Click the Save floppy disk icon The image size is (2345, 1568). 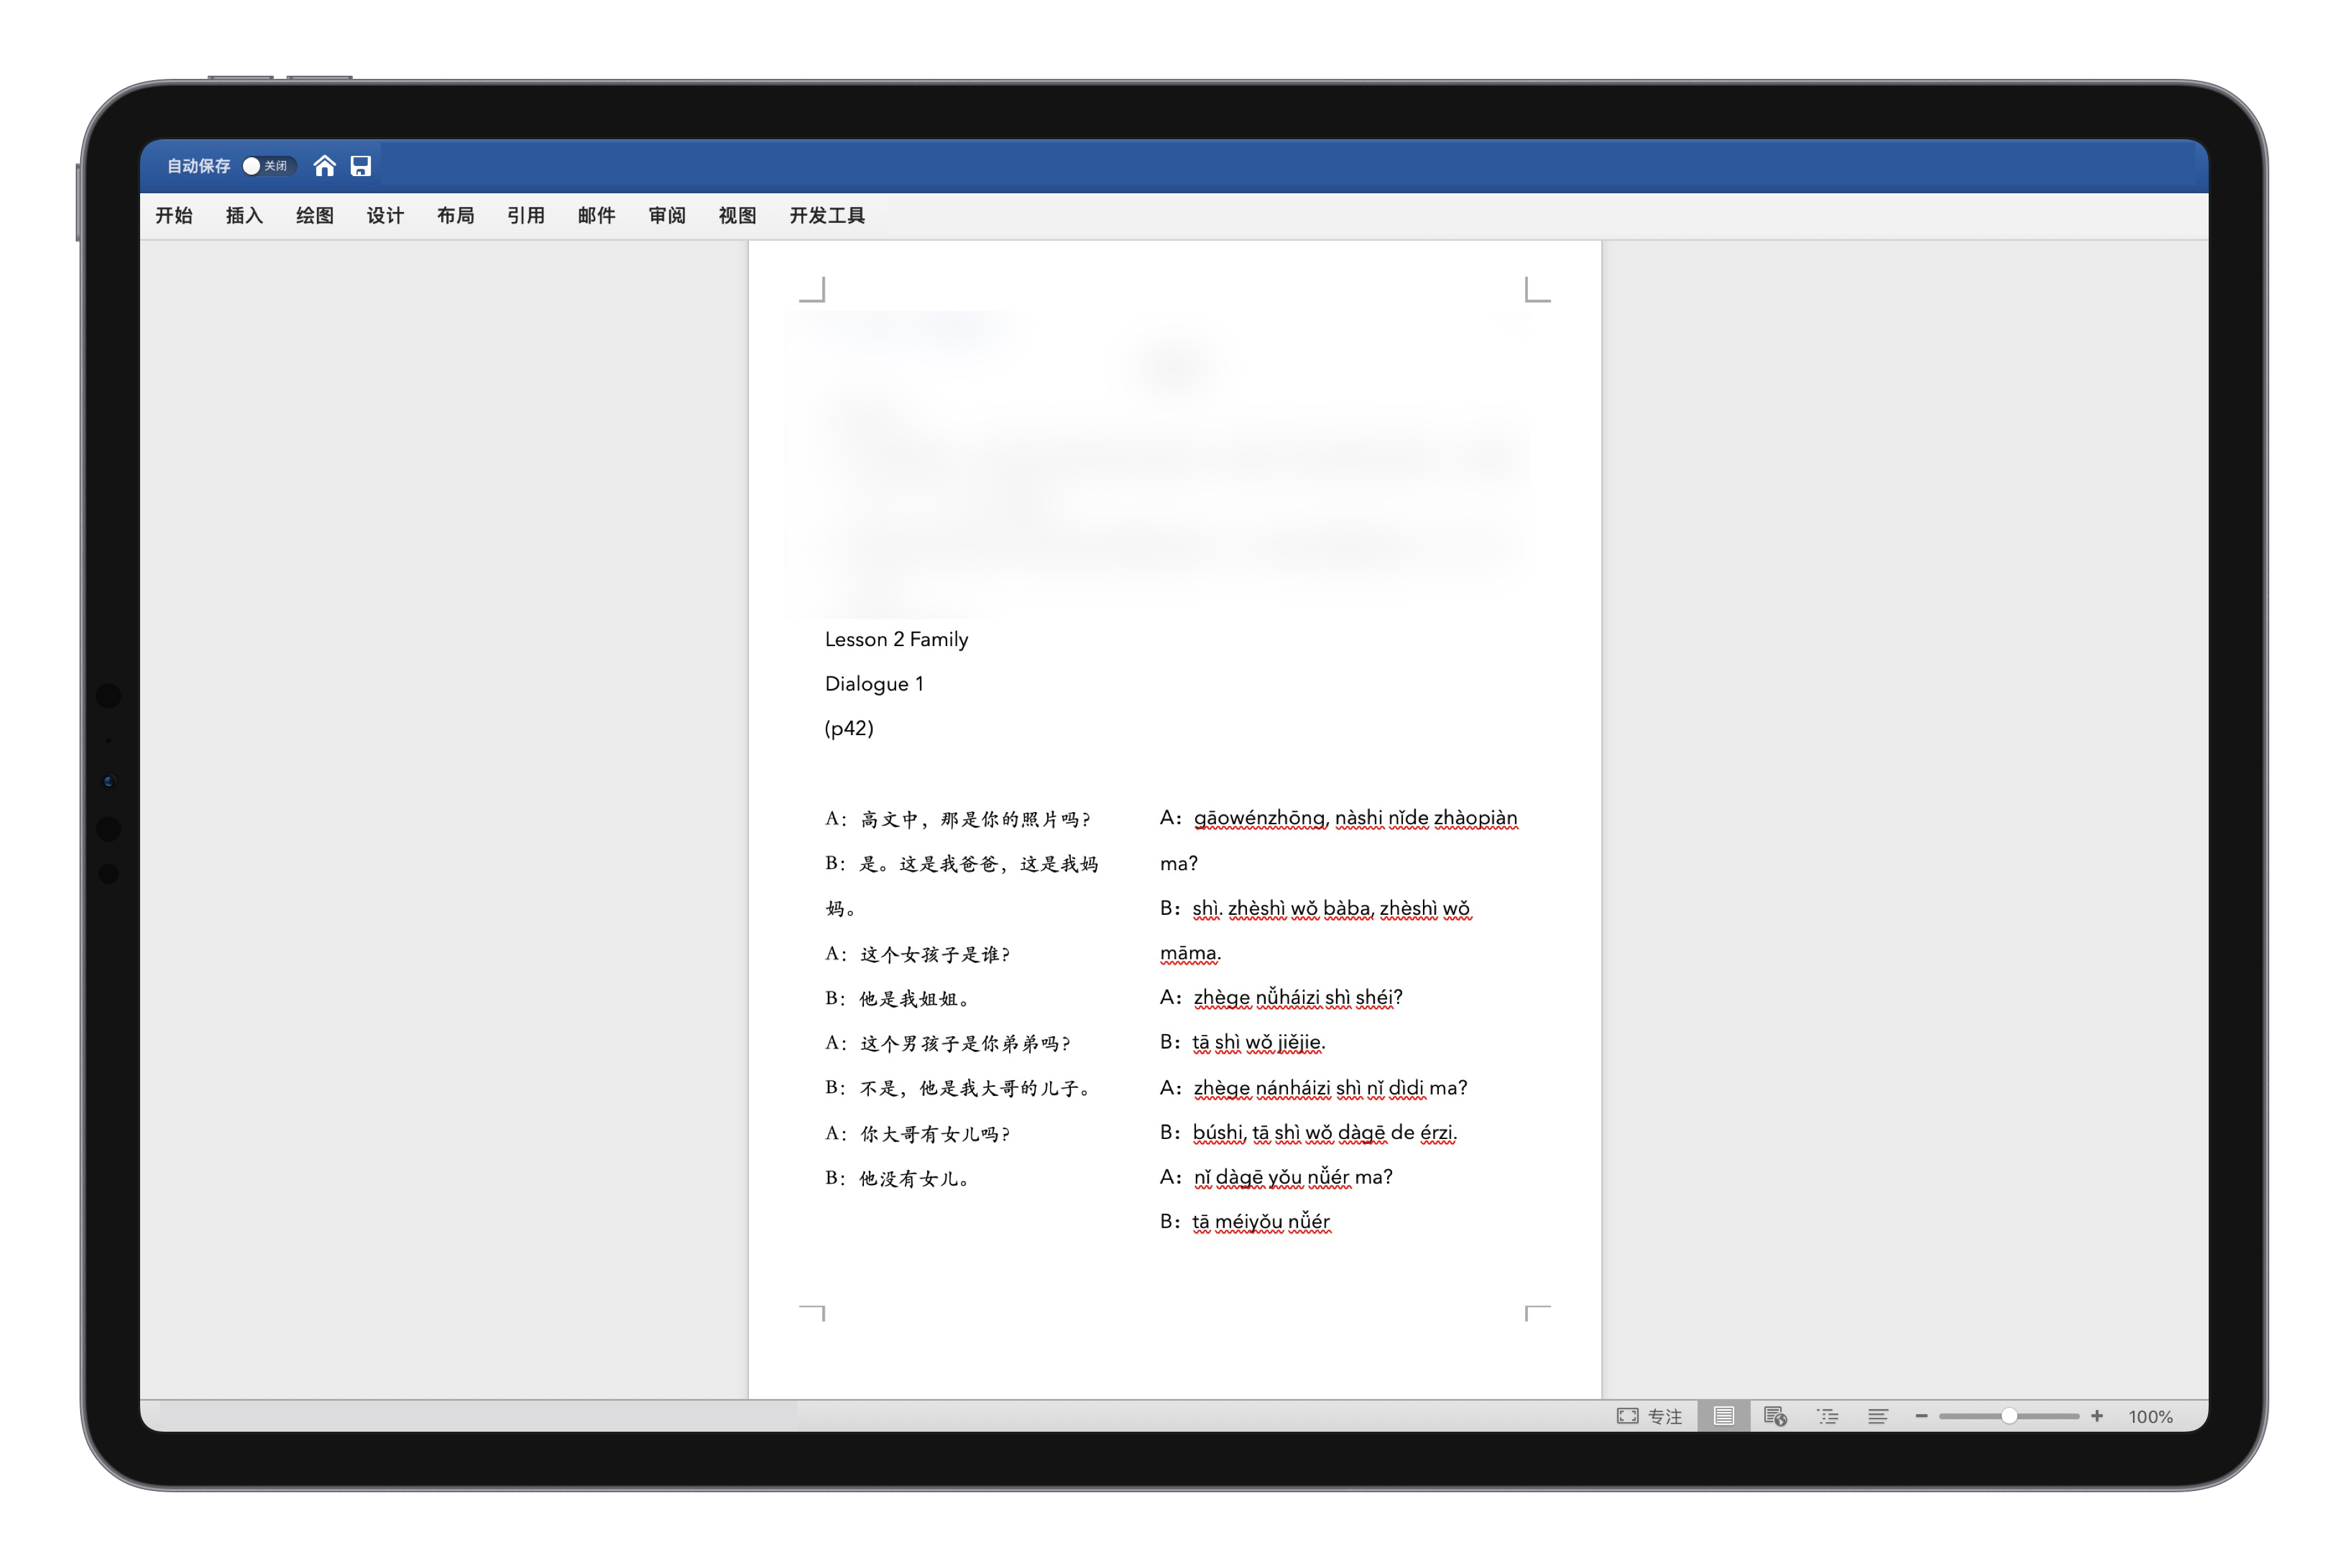pos(361,166)
